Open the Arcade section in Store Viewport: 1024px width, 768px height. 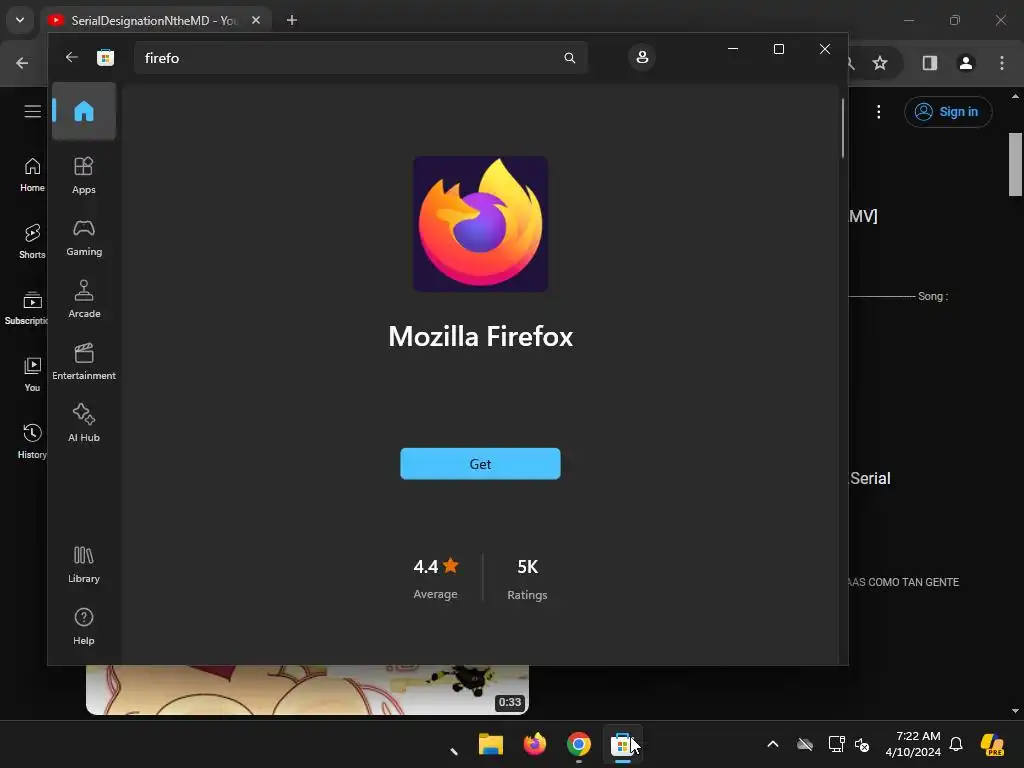point(84,299)
